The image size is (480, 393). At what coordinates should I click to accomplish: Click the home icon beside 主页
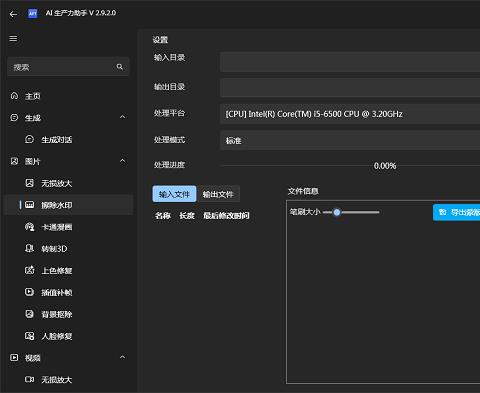(14, 96)
